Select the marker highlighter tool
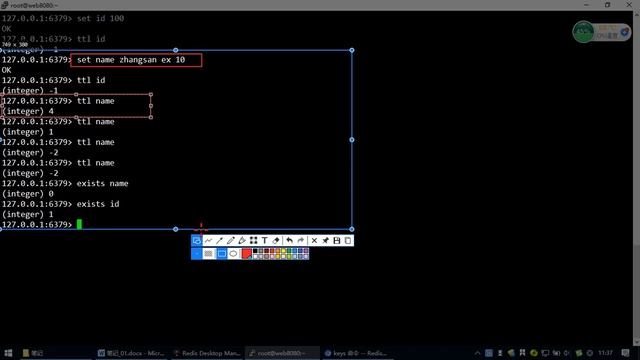This screenshot has height=360, width=640. click(242, 241)
